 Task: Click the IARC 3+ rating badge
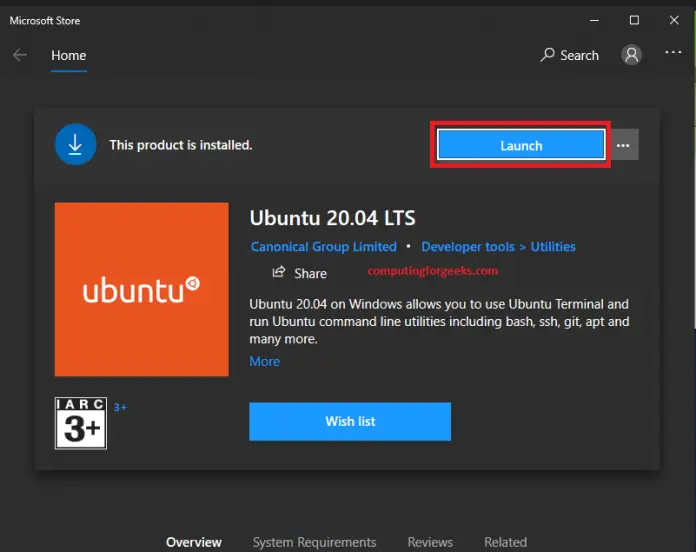click(80, 423)
